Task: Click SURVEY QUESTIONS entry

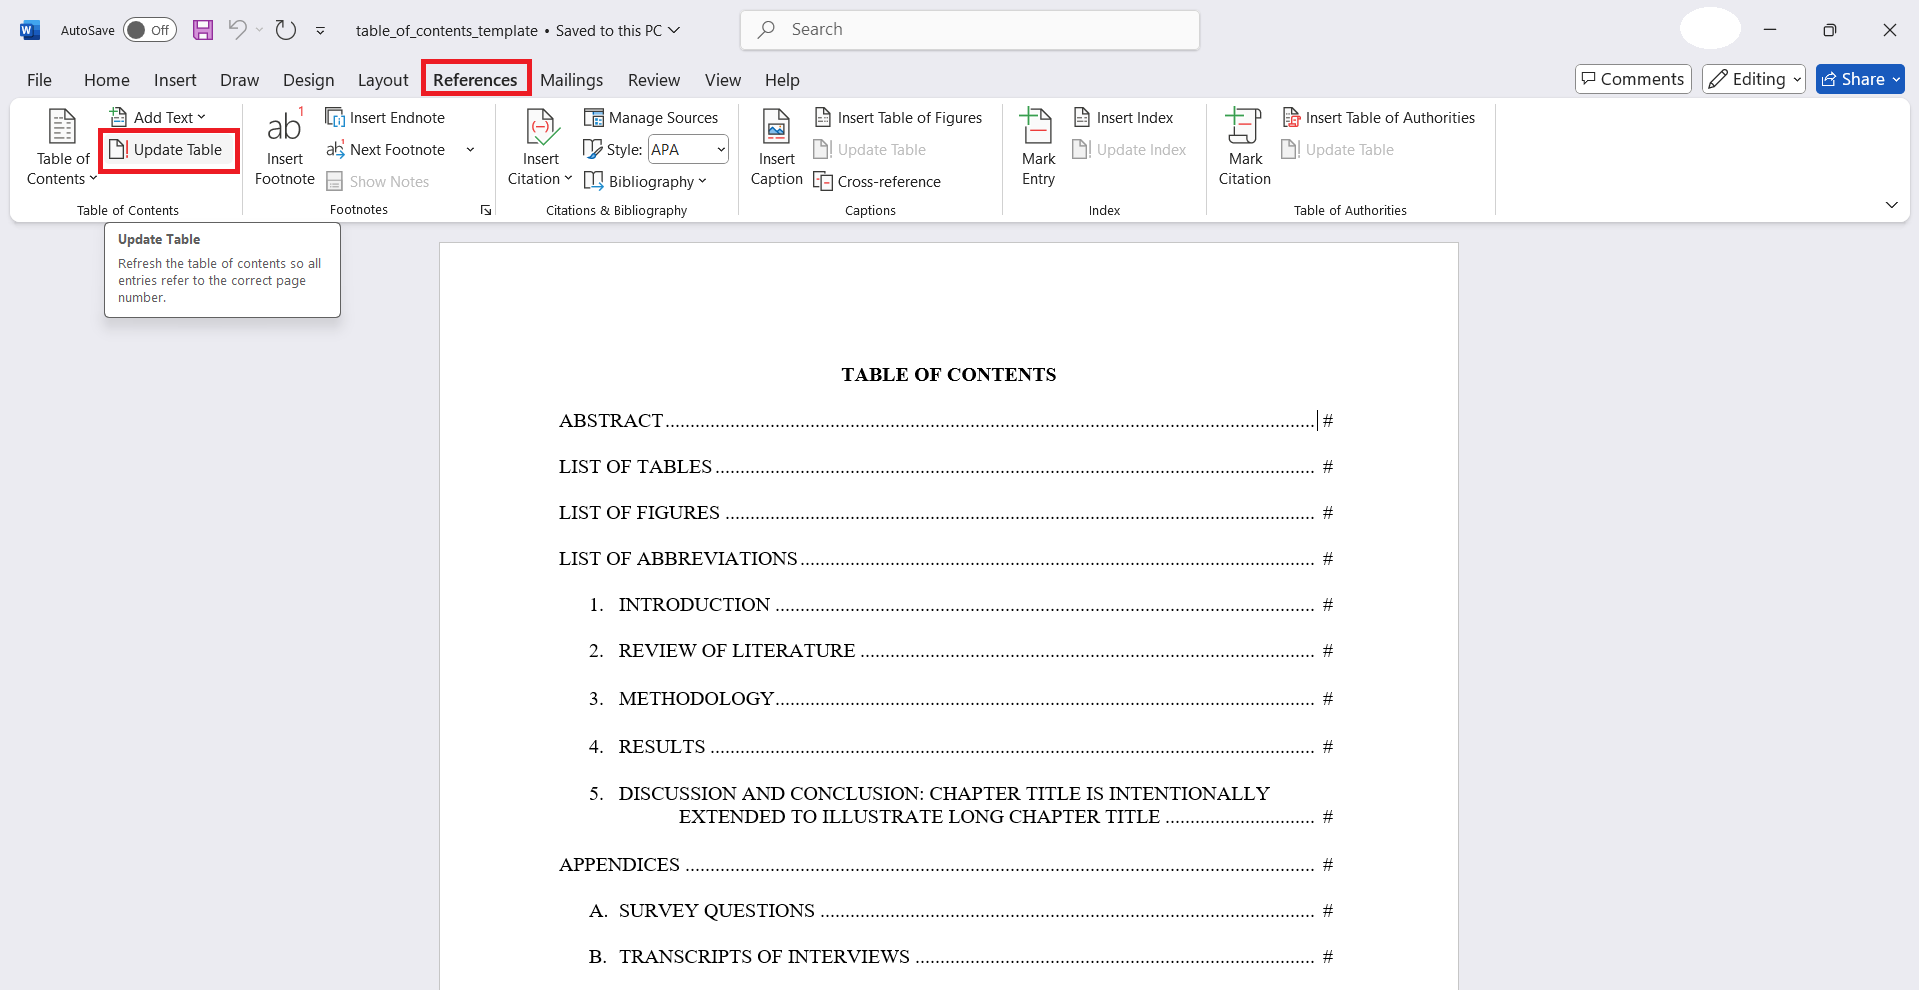Action: (961, 911)
